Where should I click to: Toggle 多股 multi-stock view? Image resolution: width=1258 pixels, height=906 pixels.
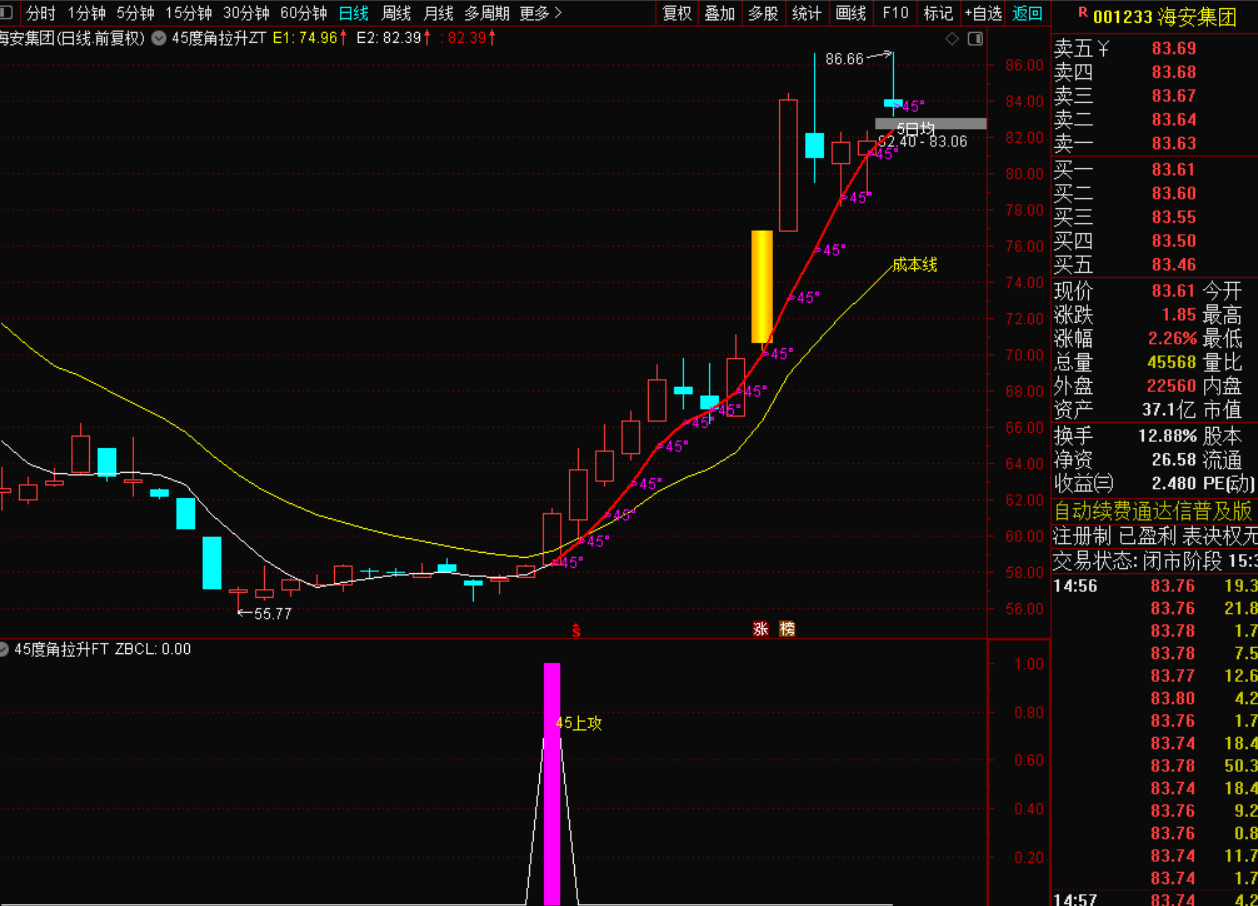[763, 13]
